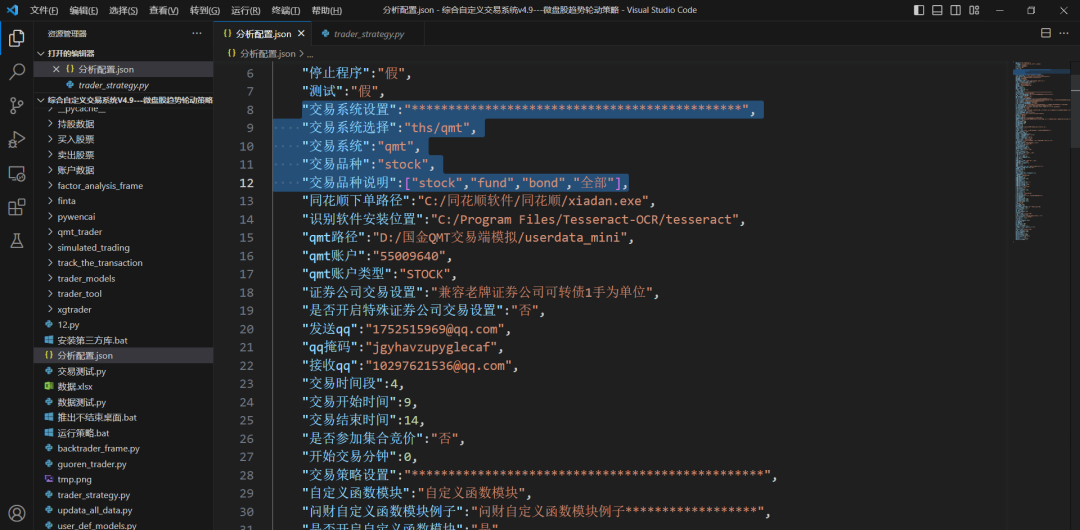Open the 运行(R) menu
Viewport: 1080px width, 530px height.
point(245,10)
